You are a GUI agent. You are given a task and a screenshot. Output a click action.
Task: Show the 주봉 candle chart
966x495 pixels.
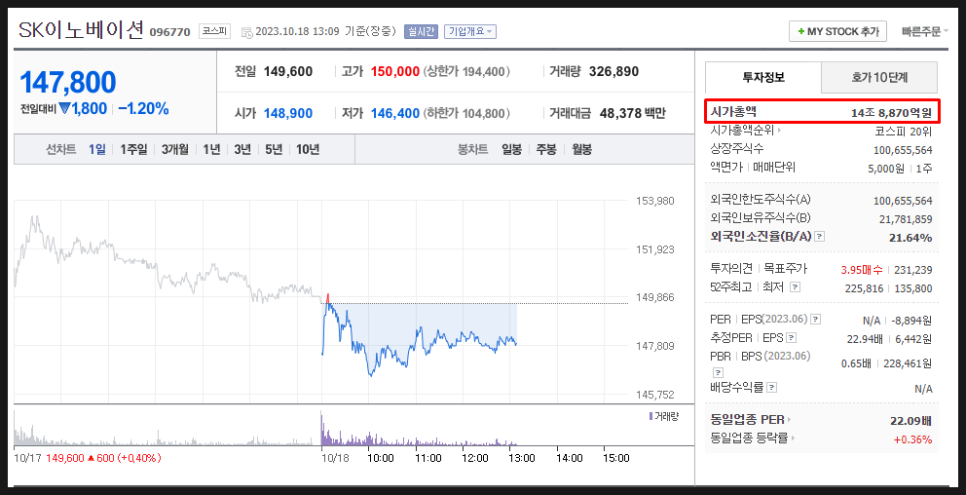point(546,149)
